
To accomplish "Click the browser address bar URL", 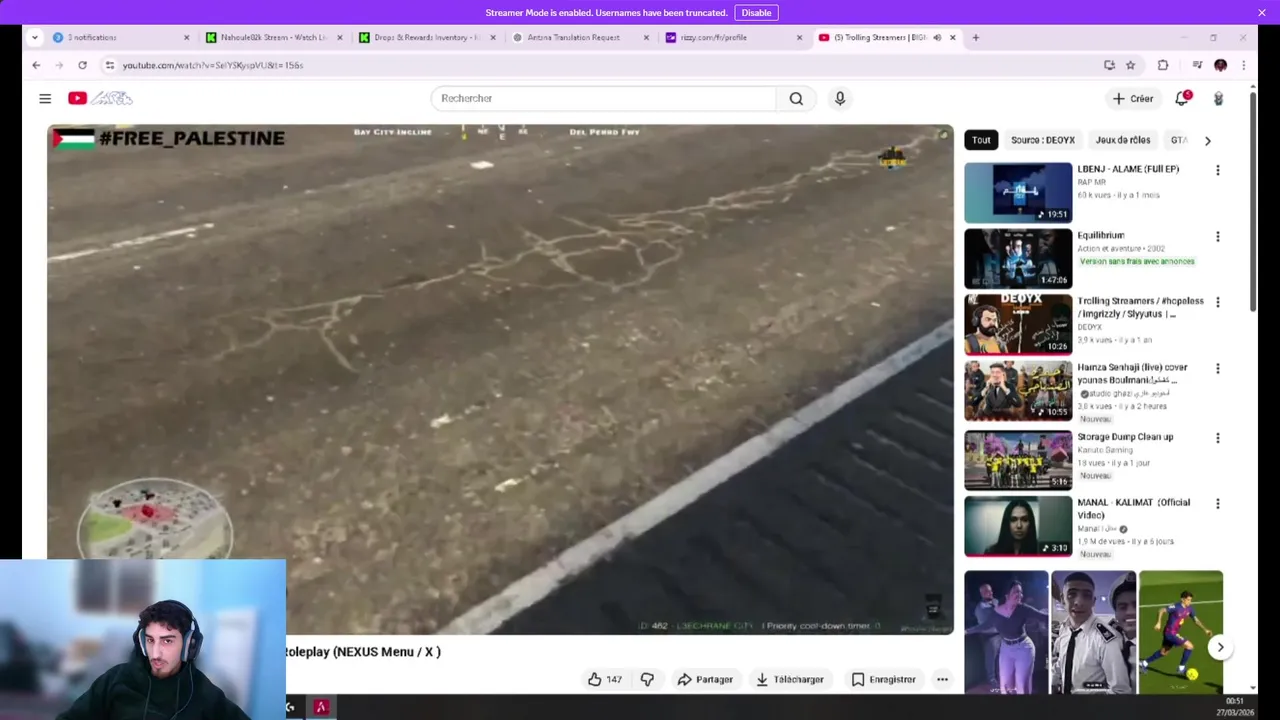I will 213,65.
